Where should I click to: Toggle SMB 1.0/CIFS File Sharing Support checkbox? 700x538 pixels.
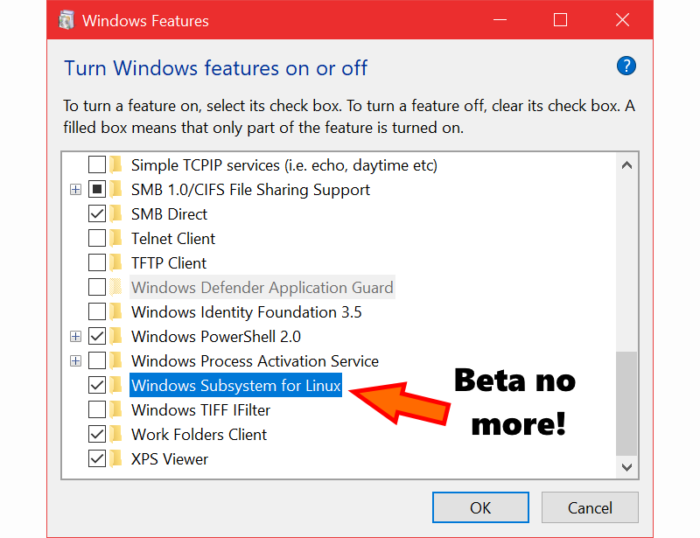pyautogui.click(x=97, y=189)
